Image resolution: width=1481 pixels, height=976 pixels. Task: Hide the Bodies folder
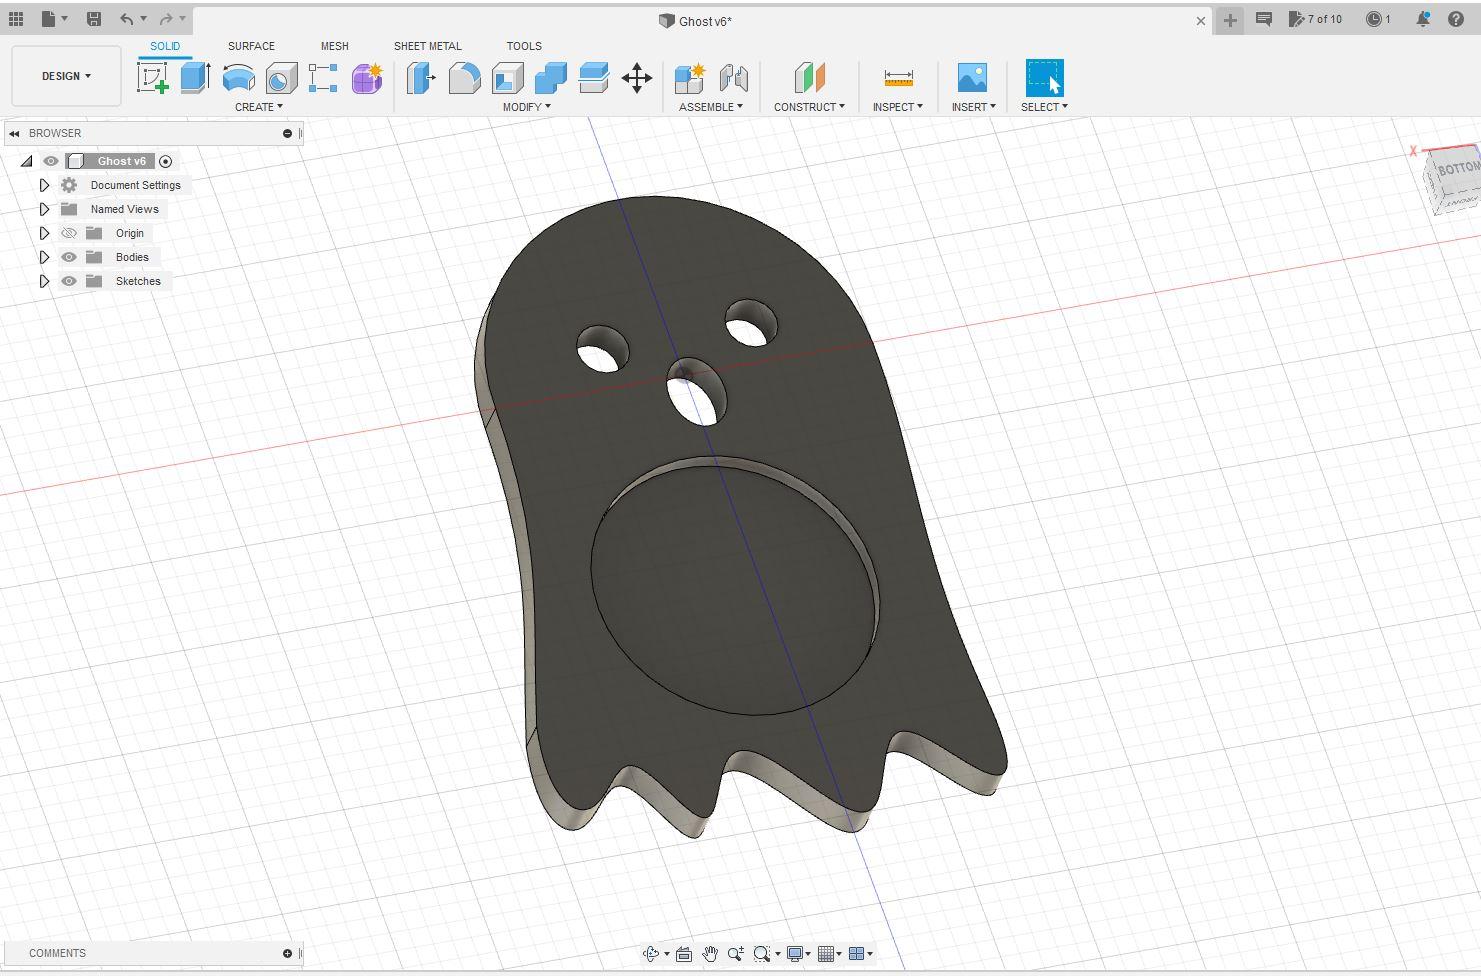pyautogui.click(x=68, y=257)
